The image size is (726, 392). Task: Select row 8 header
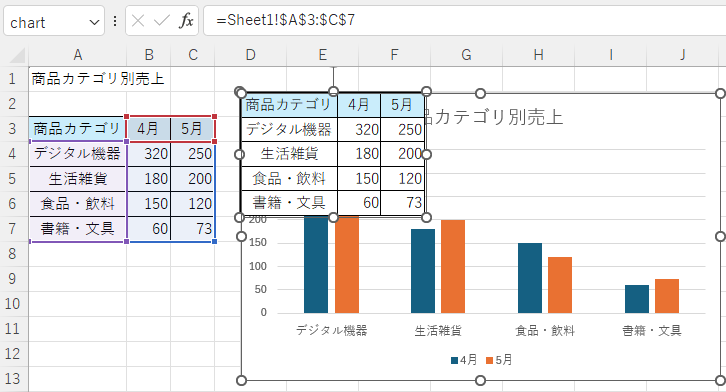tap(13, 254)
